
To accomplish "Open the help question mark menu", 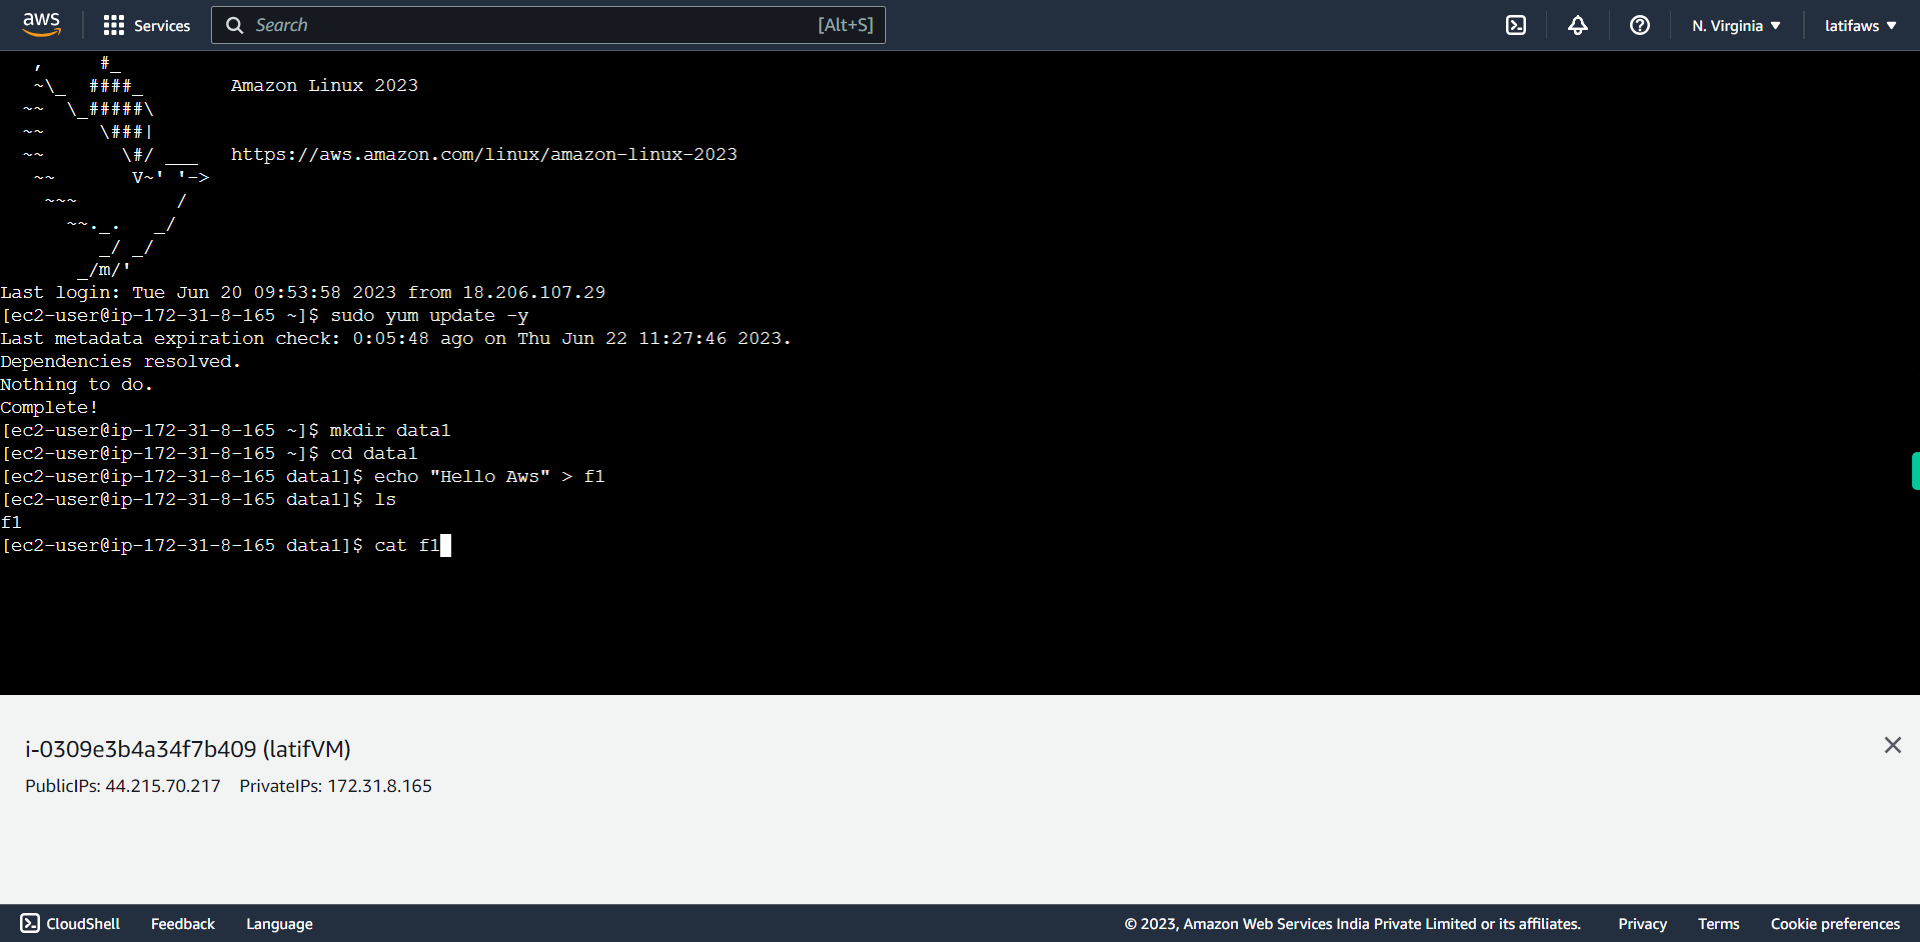I will (1640, 25).
